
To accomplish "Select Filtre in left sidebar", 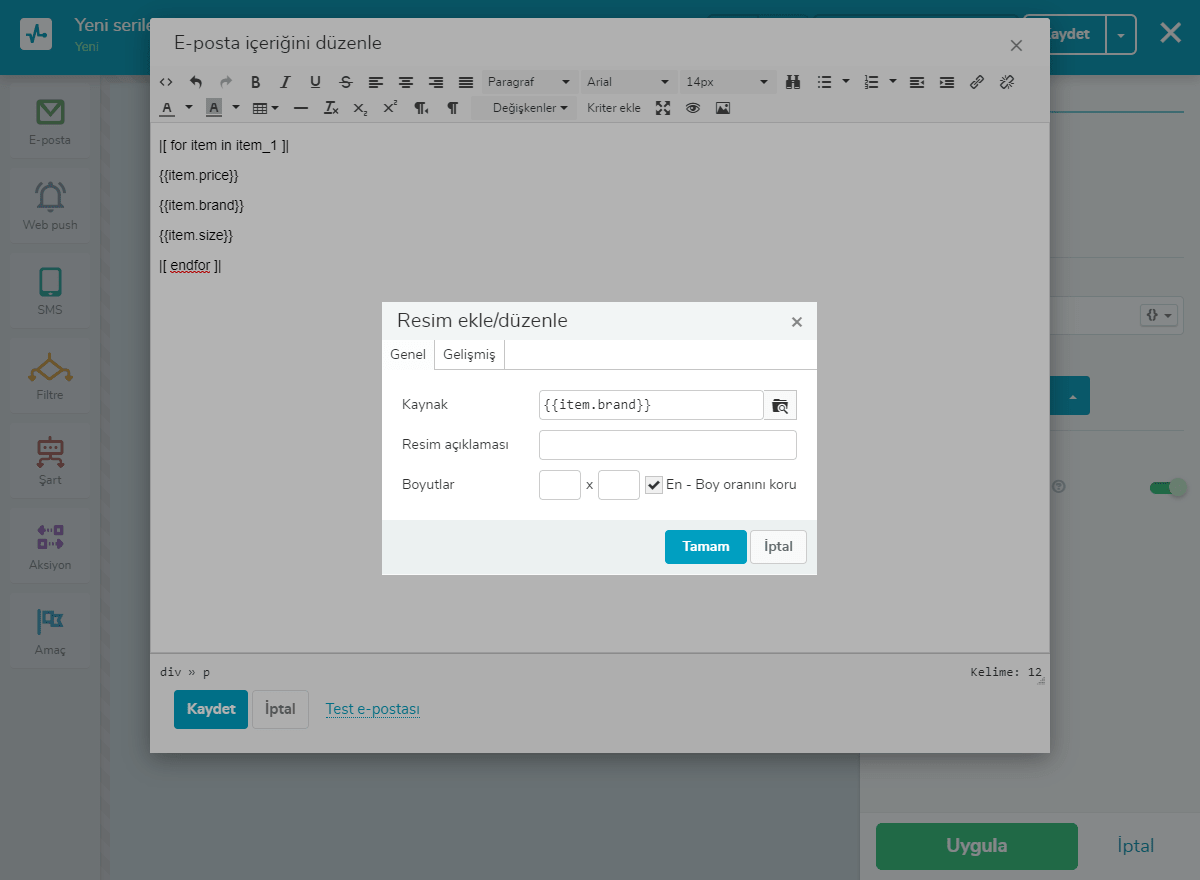I will click(x=50, y=377).
